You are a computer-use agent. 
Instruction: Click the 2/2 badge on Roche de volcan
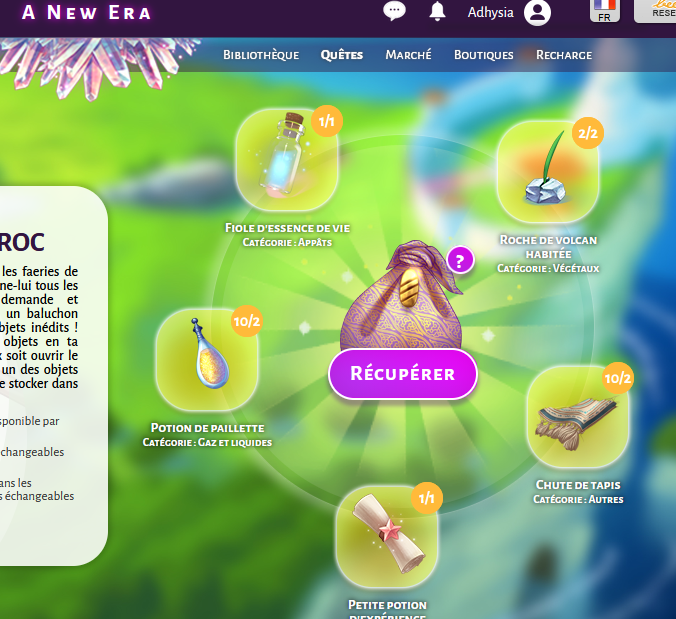pyautogui.click(x=588, y=133)
